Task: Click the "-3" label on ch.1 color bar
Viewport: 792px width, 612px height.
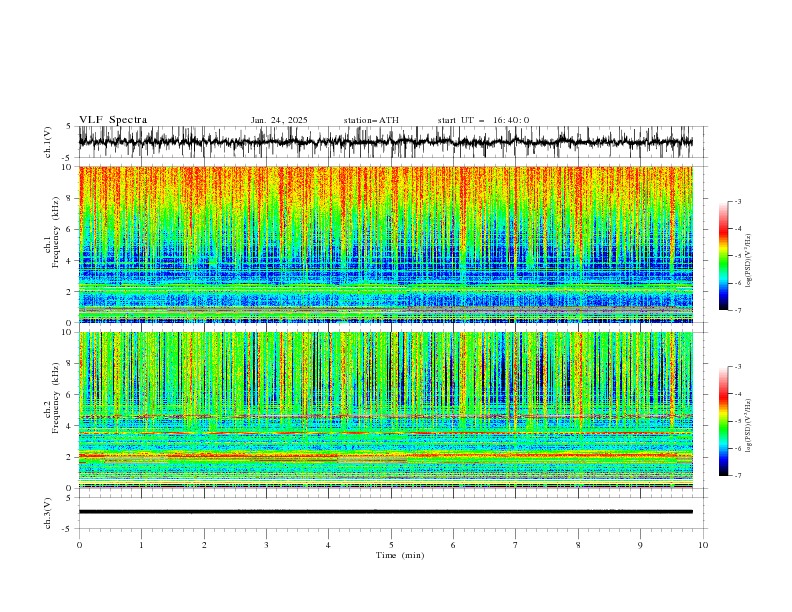Action: coord(738,201)
